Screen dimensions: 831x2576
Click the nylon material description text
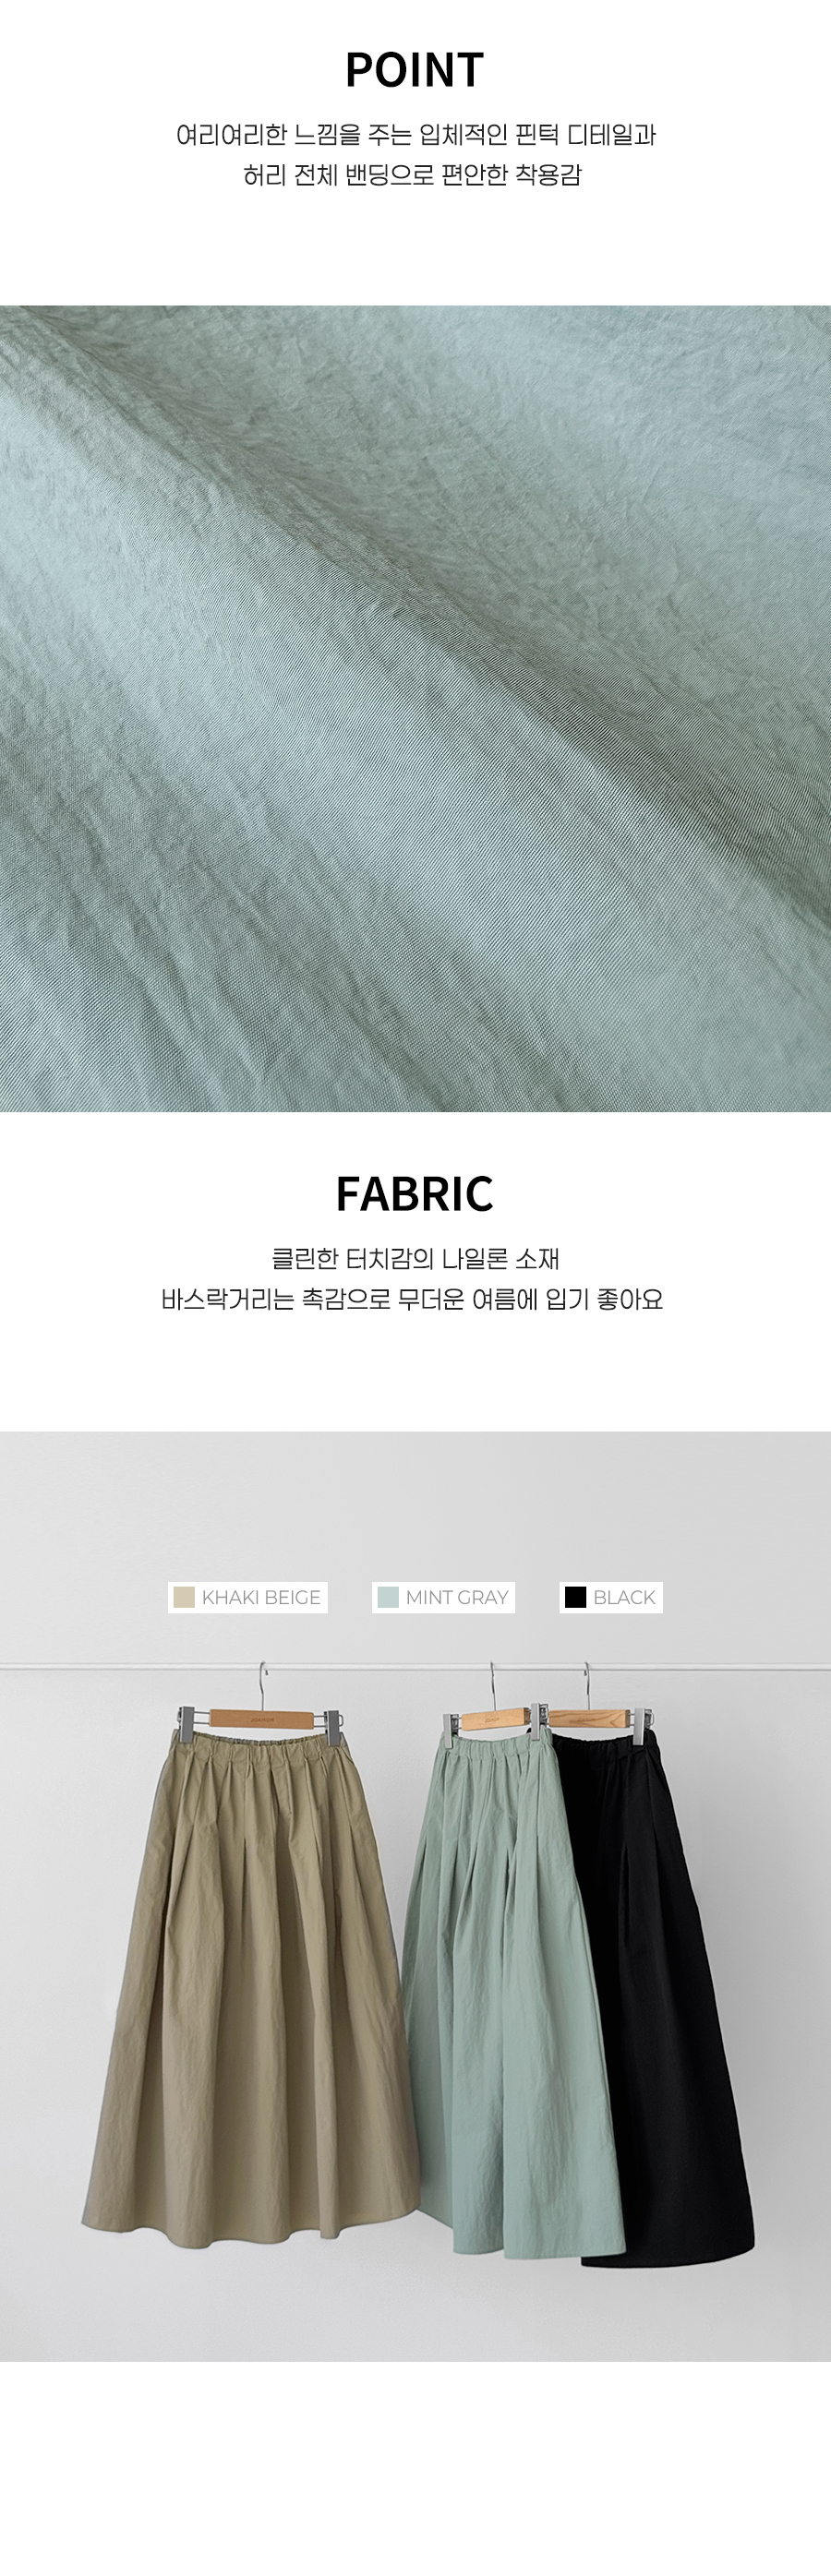[415, 1258]
